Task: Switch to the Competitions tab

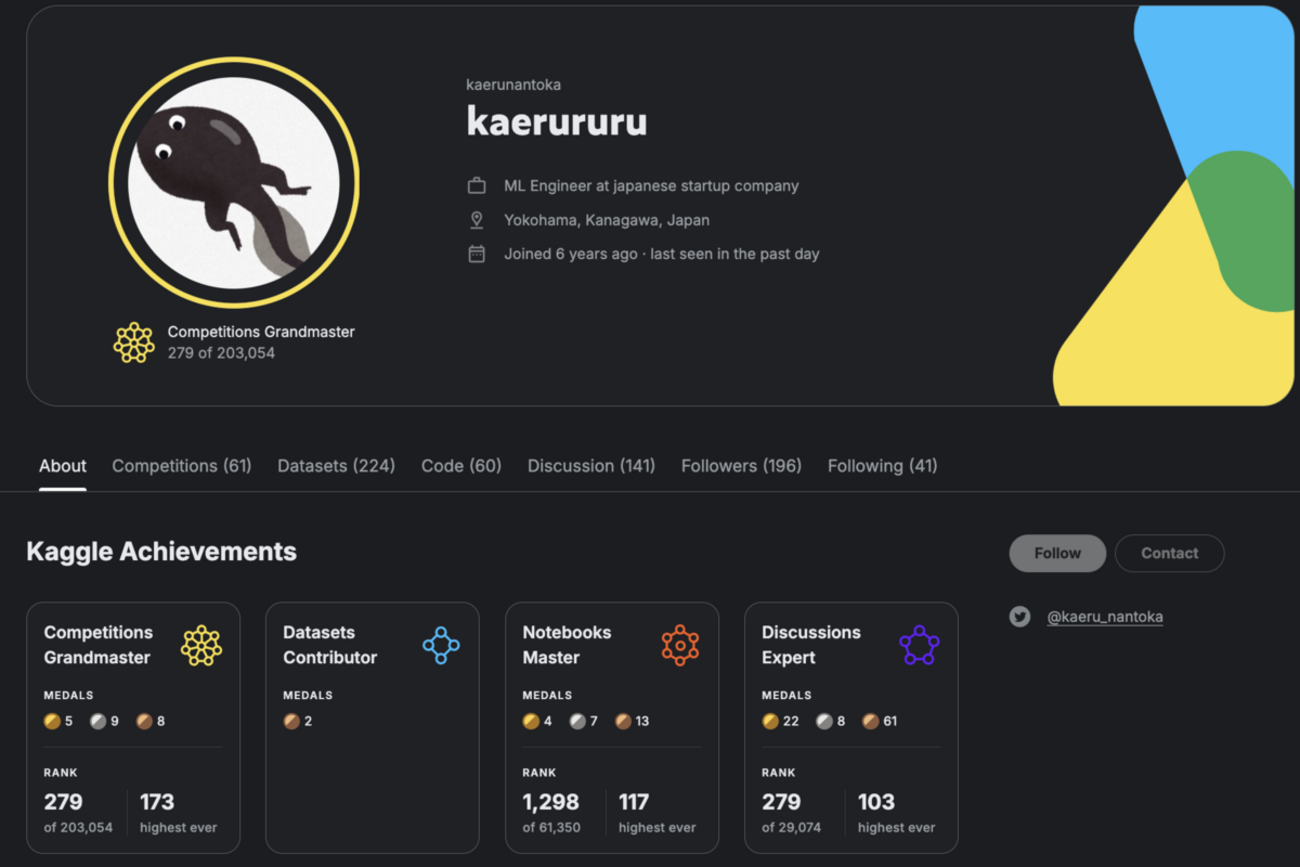Action: tap(181, 465)
